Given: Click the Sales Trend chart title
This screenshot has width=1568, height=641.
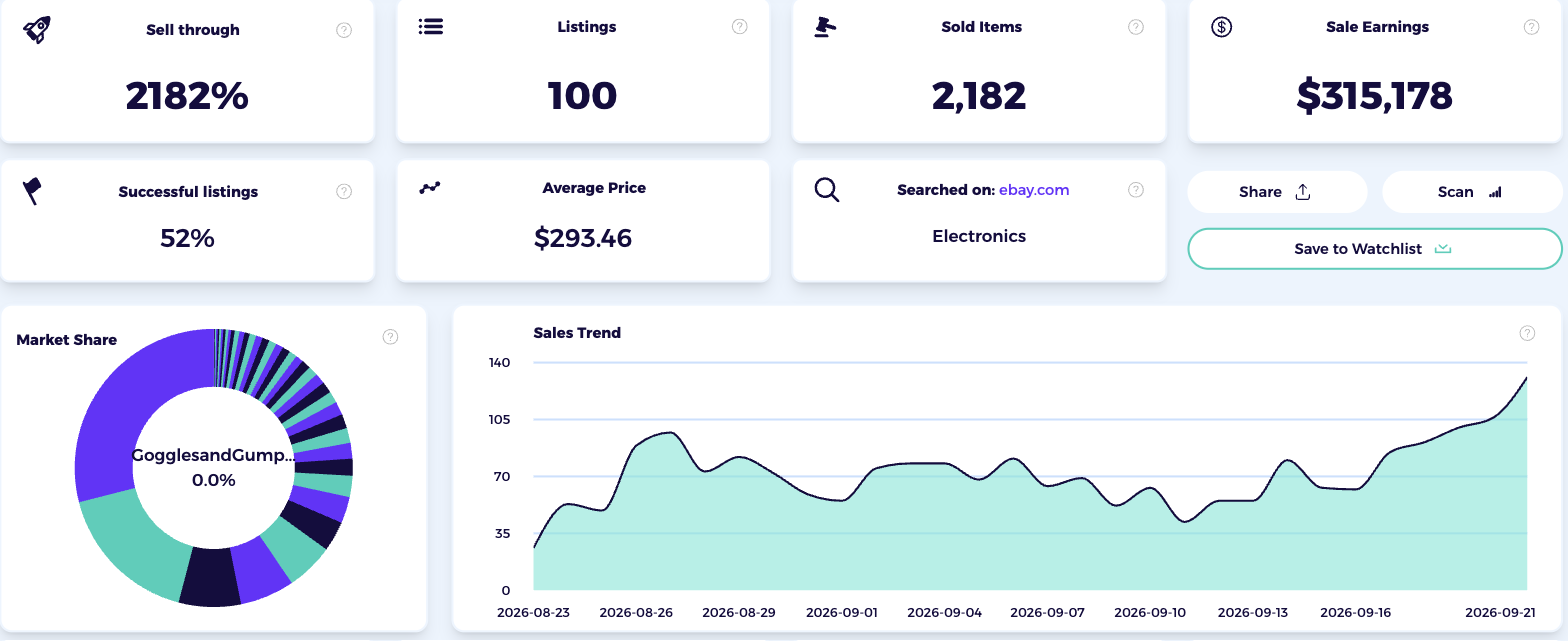Looking at the screenshot, I should click(577, 333).
